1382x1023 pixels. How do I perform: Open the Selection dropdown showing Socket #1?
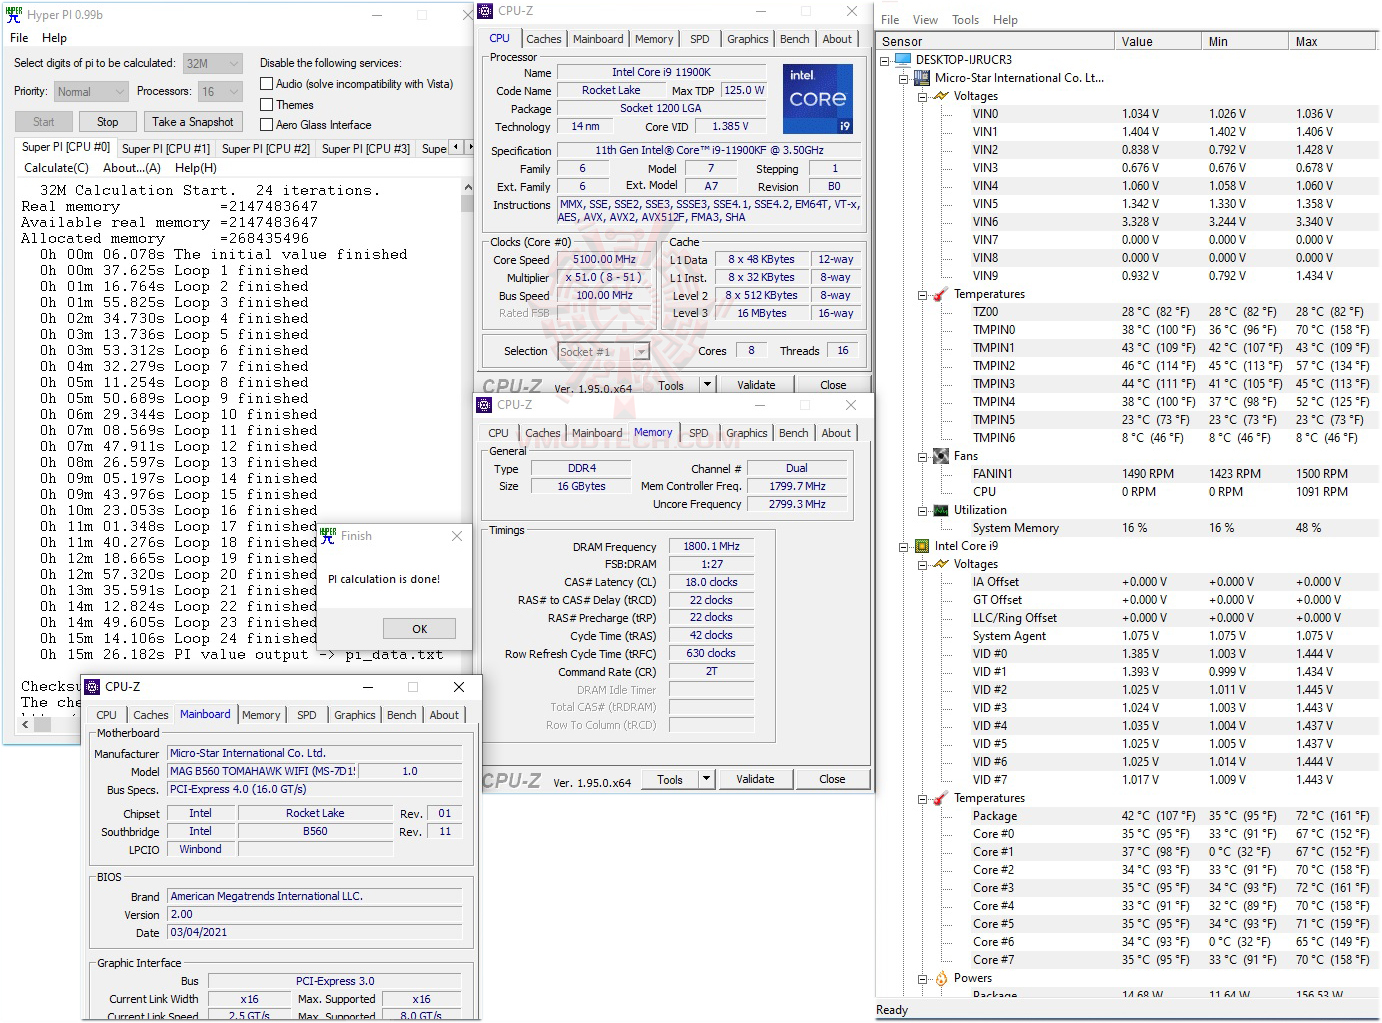(x=604, y=351)
